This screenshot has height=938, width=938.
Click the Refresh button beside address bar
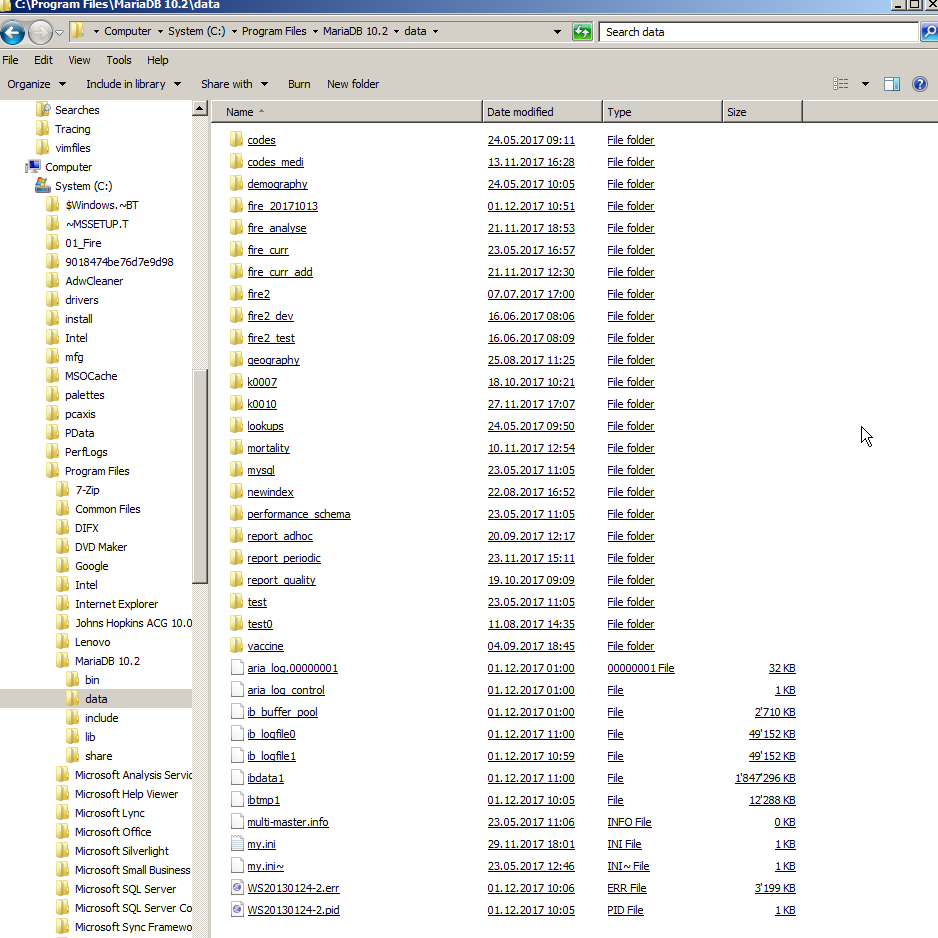click(x=582, y=32)
